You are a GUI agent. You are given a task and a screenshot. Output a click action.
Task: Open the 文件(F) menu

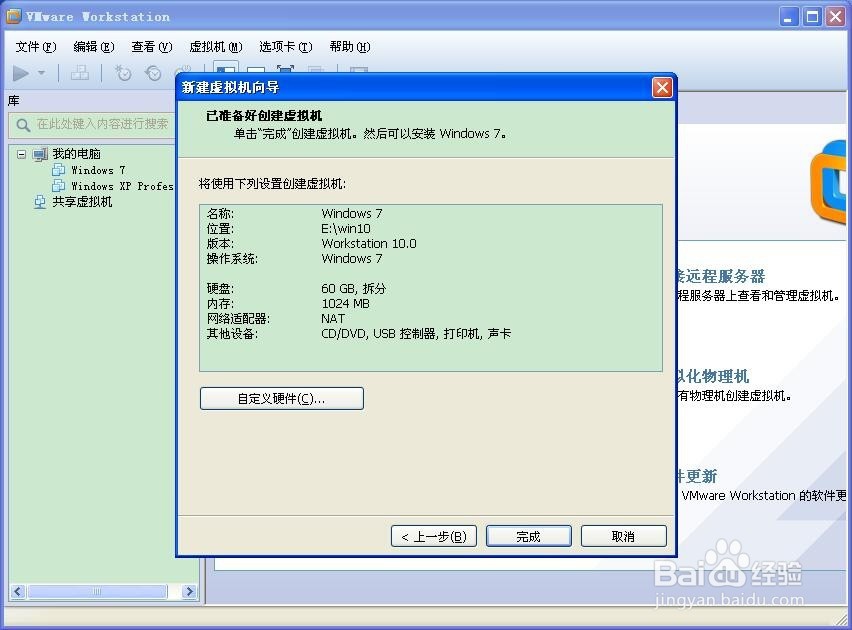pyautogui.click(x=36, y=47)
